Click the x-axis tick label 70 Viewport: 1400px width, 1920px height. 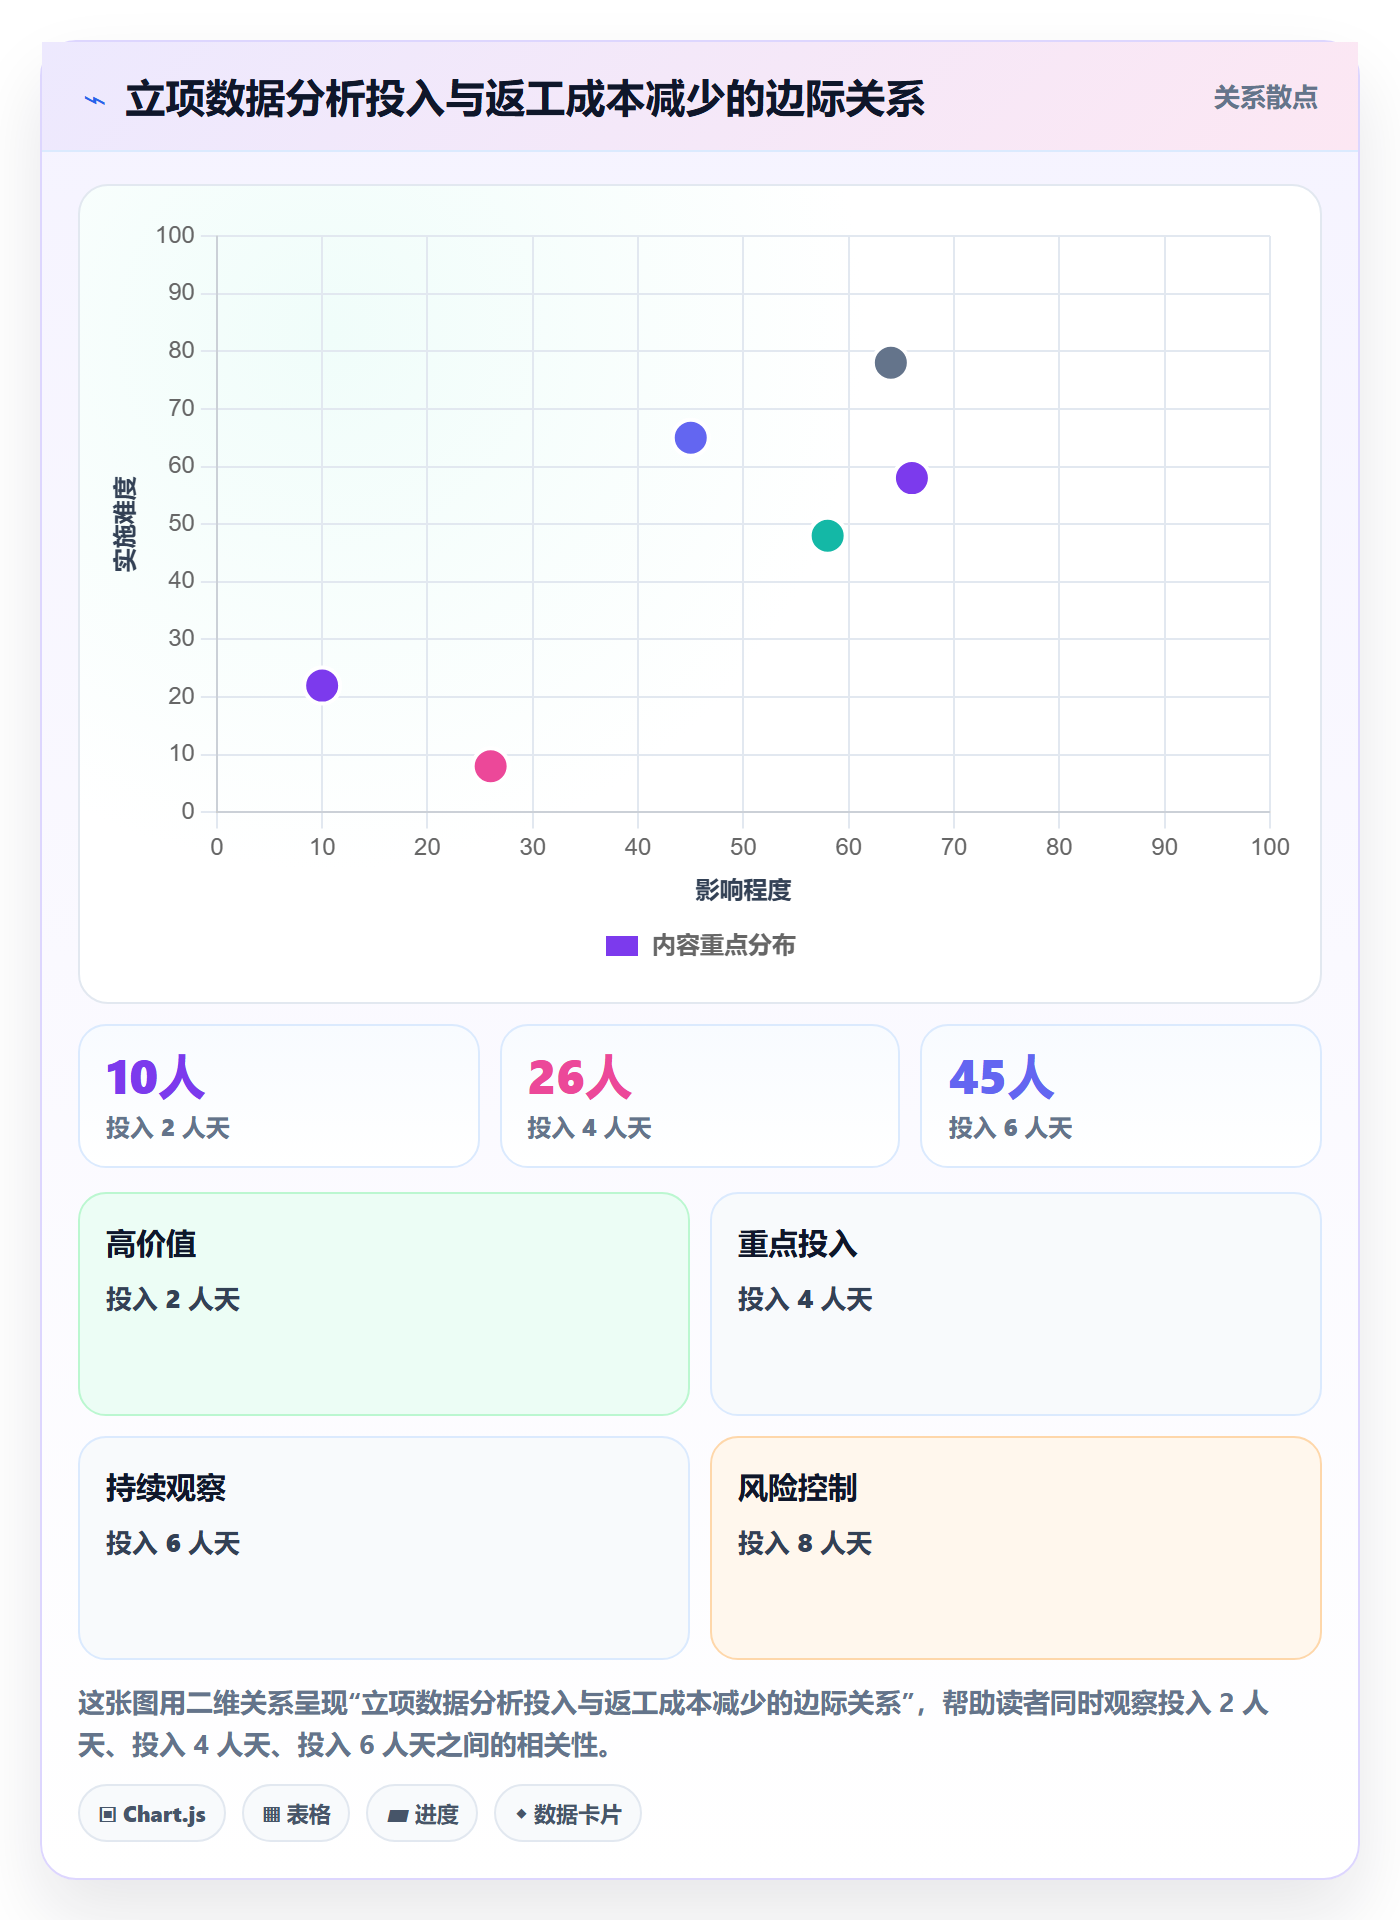click(954, 847)
